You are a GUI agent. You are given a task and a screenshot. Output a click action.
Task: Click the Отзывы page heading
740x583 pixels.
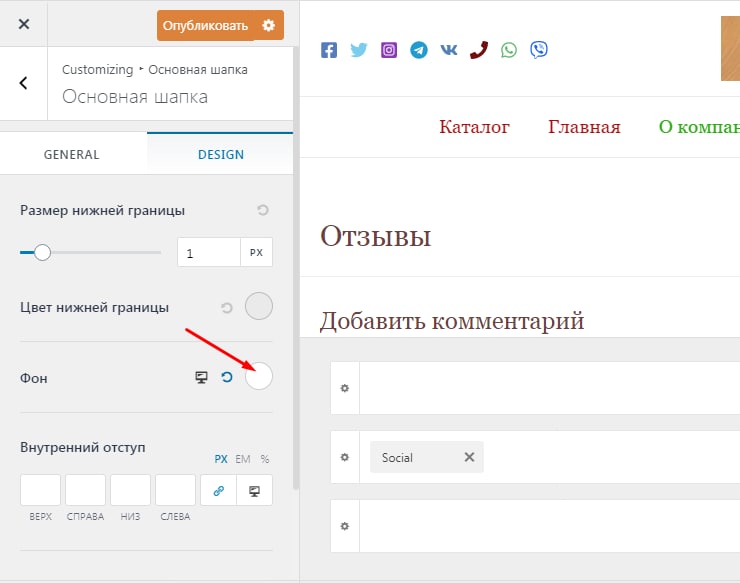(x=376, y=236)
